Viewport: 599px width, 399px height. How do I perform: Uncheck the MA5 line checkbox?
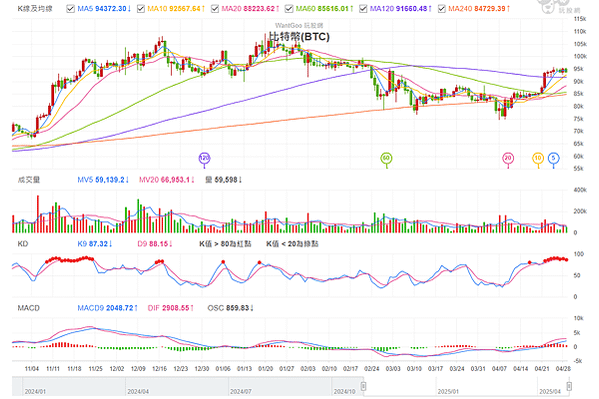tap(70, 8)
